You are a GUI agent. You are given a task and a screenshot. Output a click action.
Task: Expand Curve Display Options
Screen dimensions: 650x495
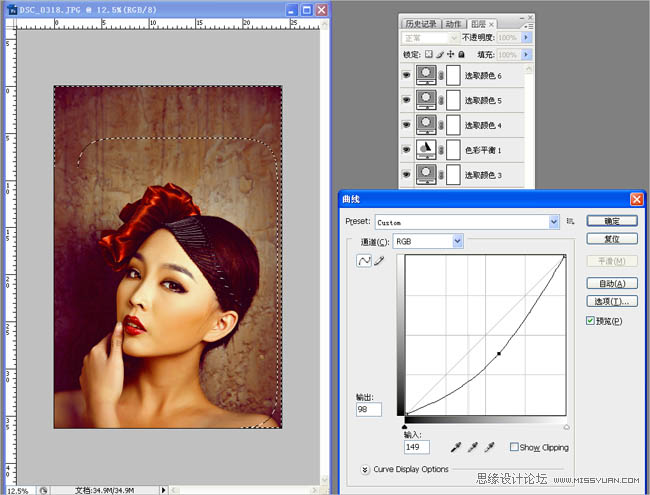(x=364, y=468)
